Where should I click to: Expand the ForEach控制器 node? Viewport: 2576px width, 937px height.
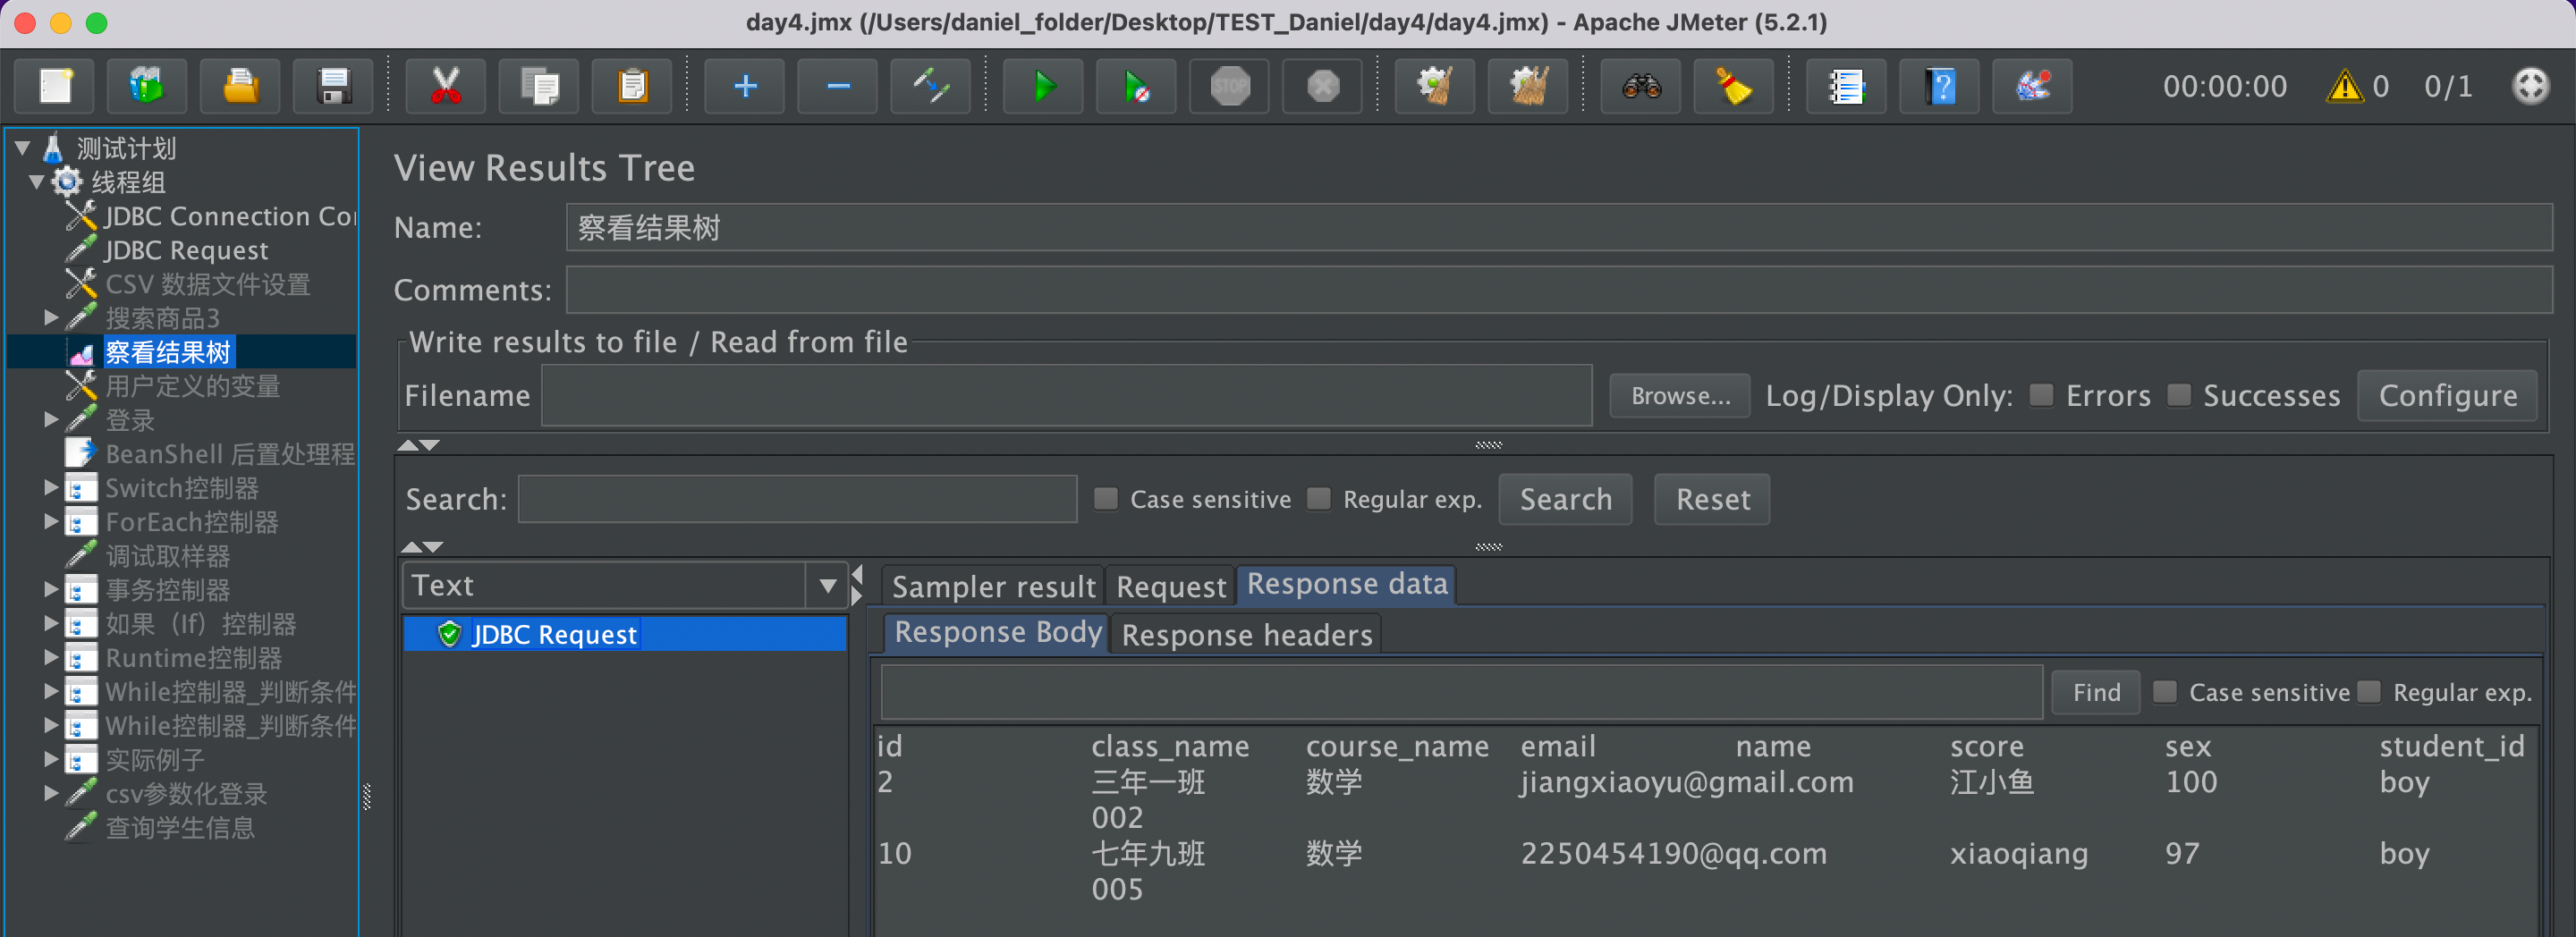51,522
